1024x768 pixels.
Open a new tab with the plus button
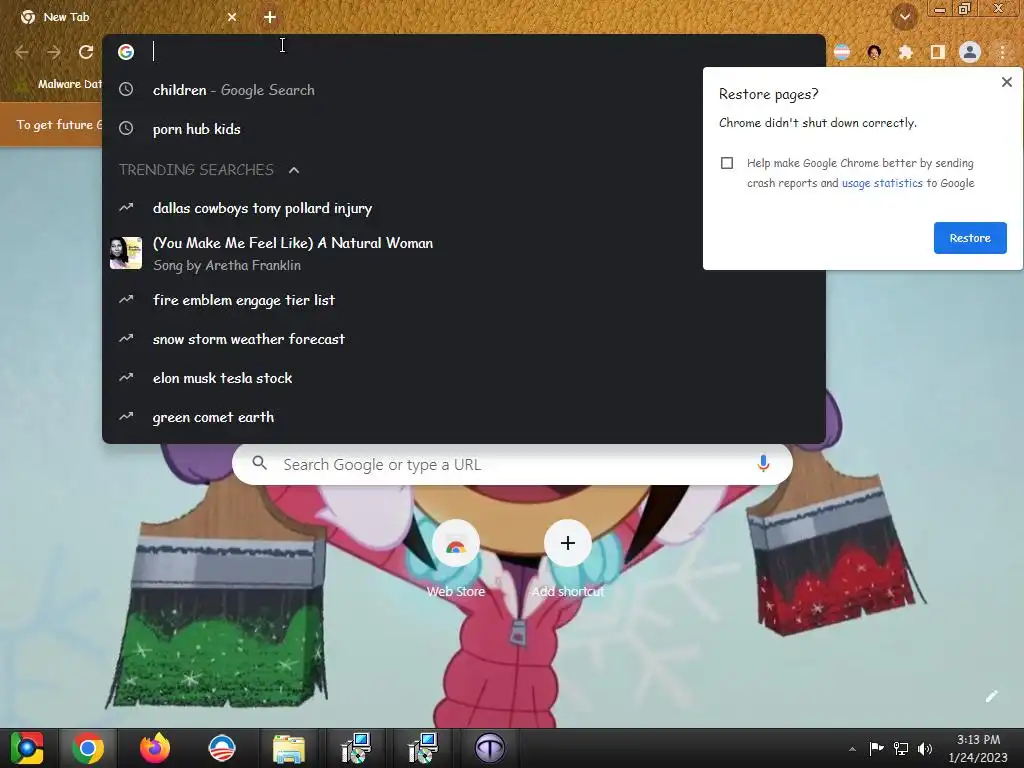270,18
